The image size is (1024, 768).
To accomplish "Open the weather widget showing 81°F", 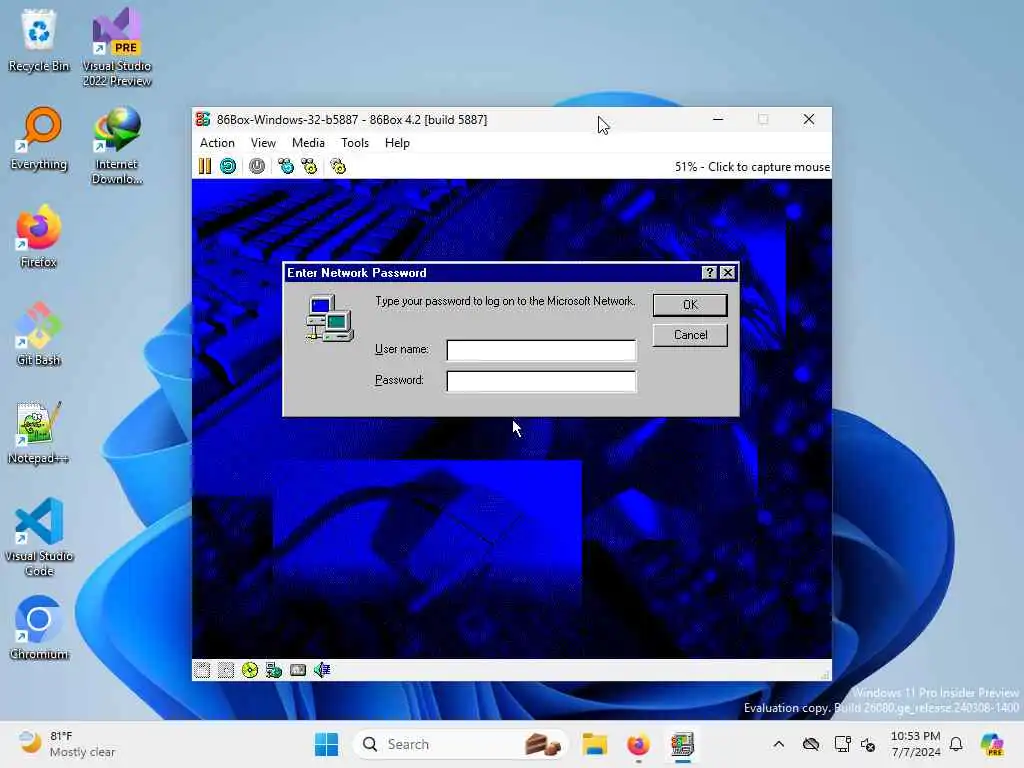I will click(67, 744).
